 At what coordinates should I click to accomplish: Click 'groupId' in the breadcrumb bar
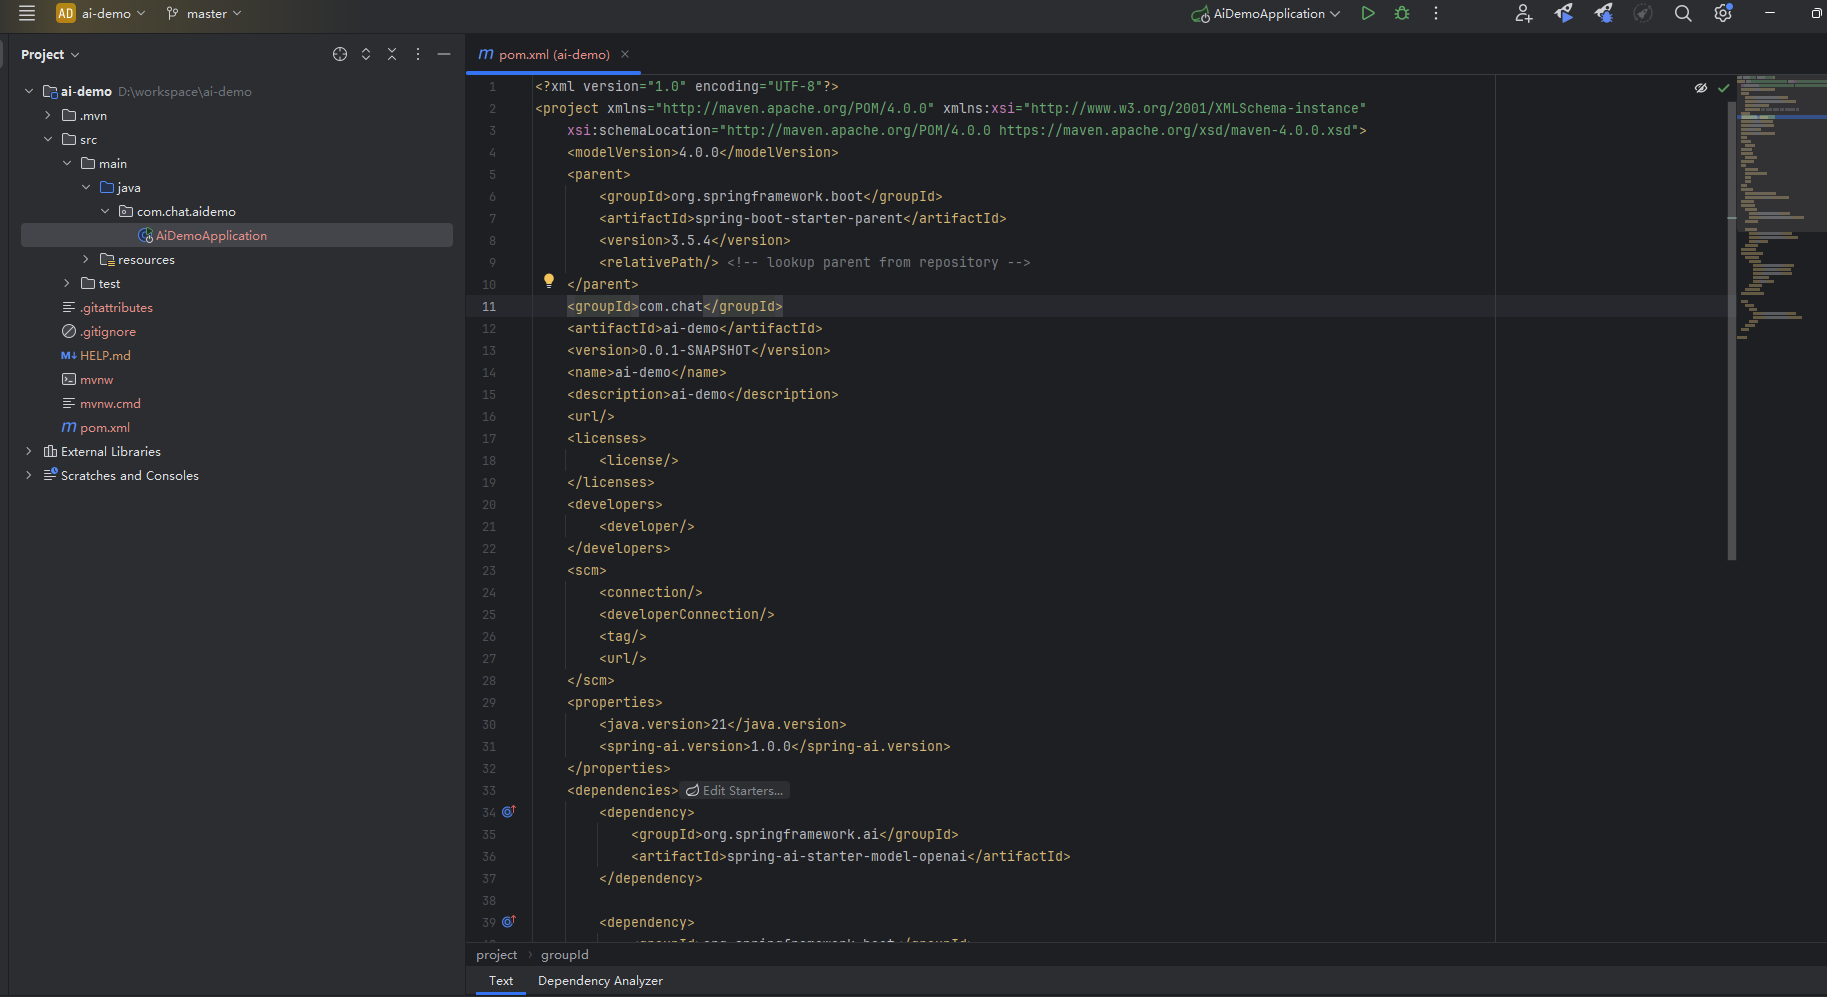(565, 955)
